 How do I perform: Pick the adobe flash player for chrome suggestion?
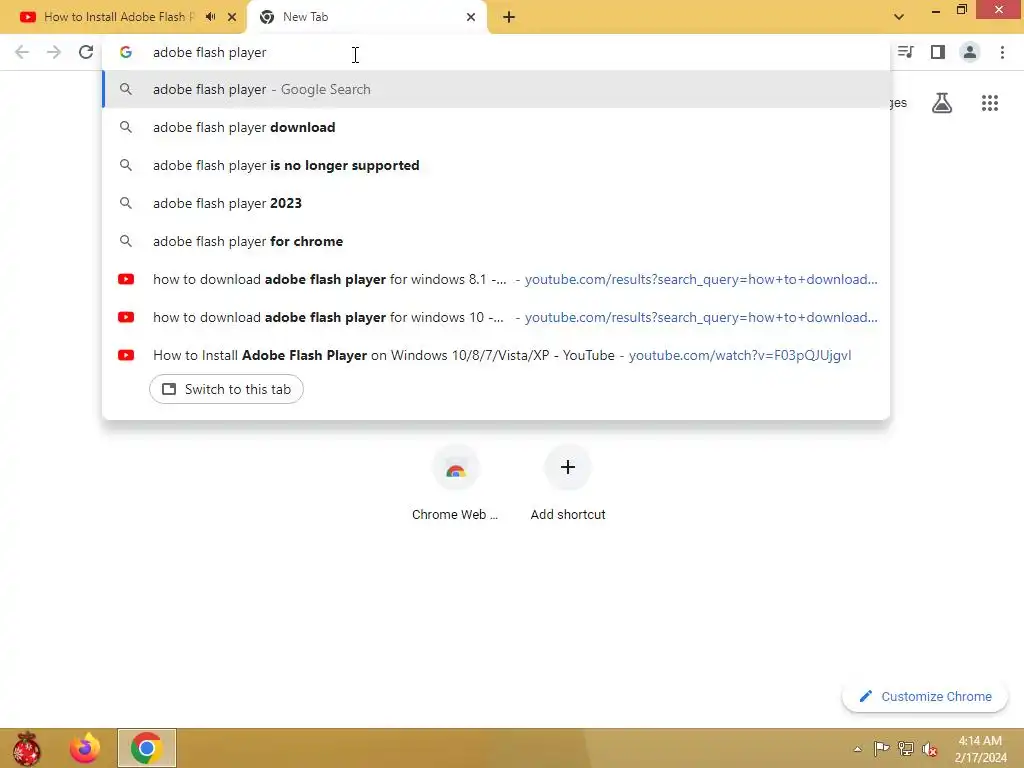[x=496, y=241]
